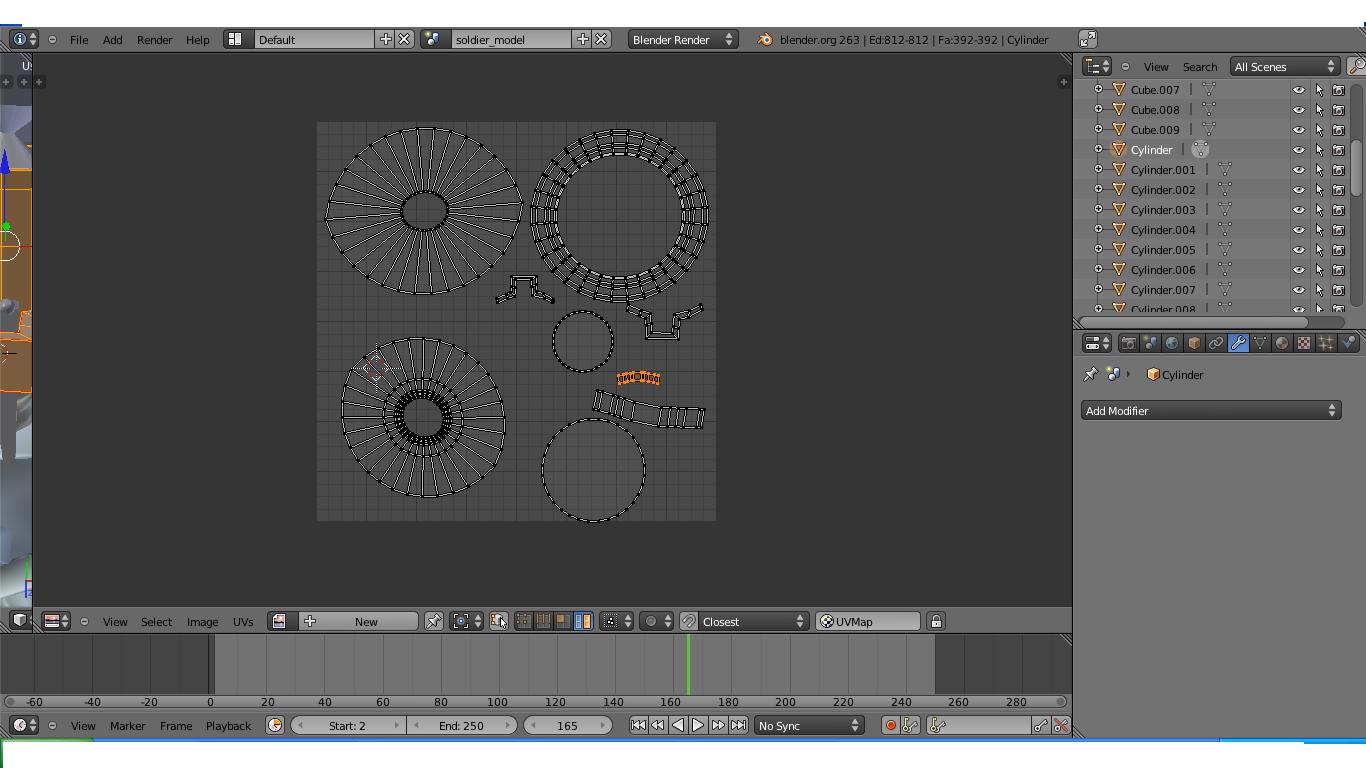Toggle selectability arrow for Cylinder.001
The height and width of the screenshot is (768, 1366).
pyautogui.click(x=1319, y=170)
